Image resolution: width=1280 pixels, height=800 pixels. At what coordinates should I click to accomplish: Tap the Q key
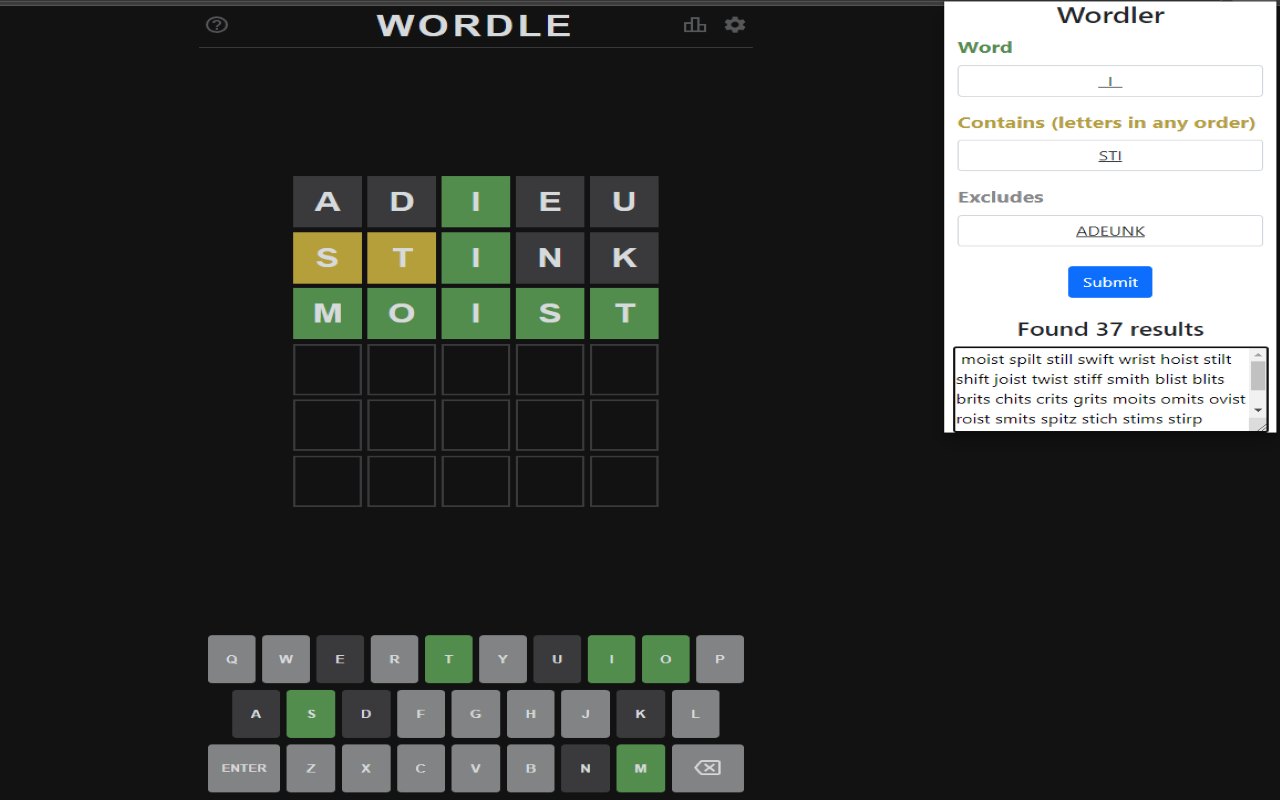pyautogui.click(x=232, y=659)
